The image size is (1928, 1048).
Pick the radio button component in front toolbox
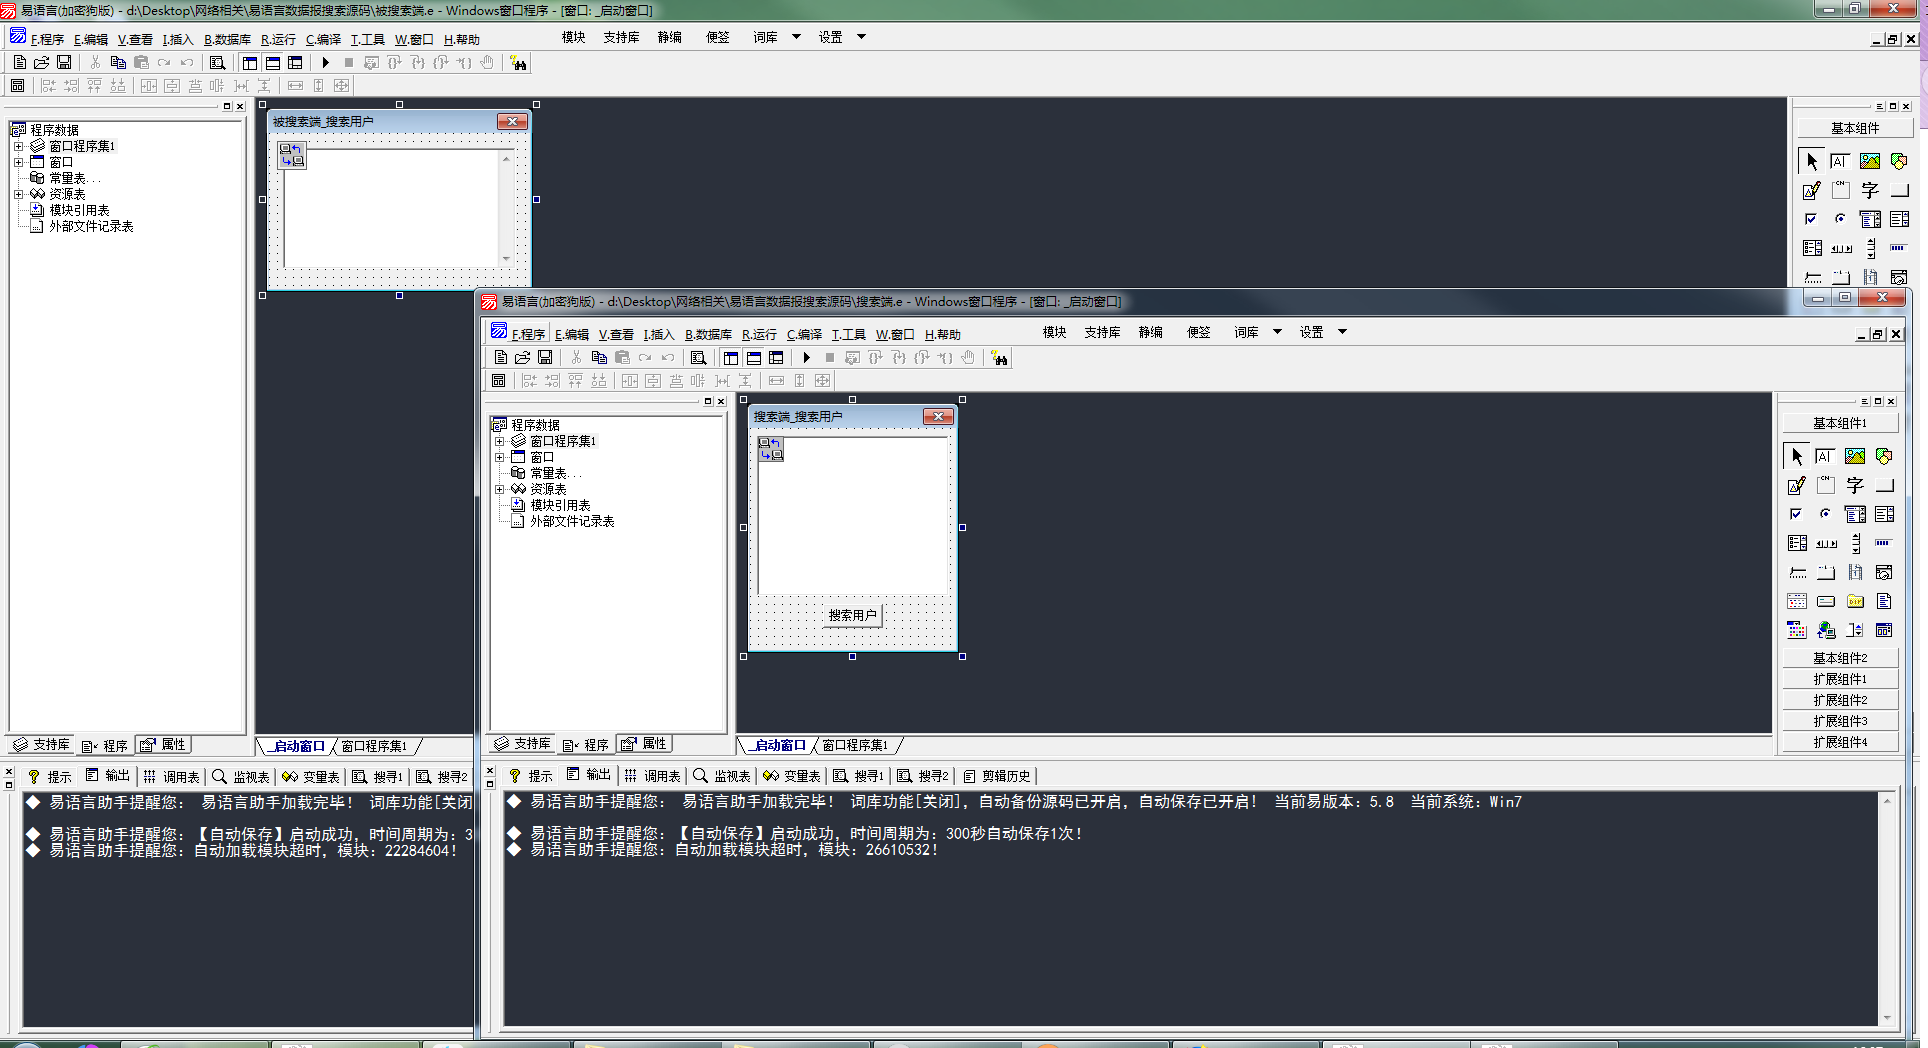pyautogui.click(x=1826, y=515)
